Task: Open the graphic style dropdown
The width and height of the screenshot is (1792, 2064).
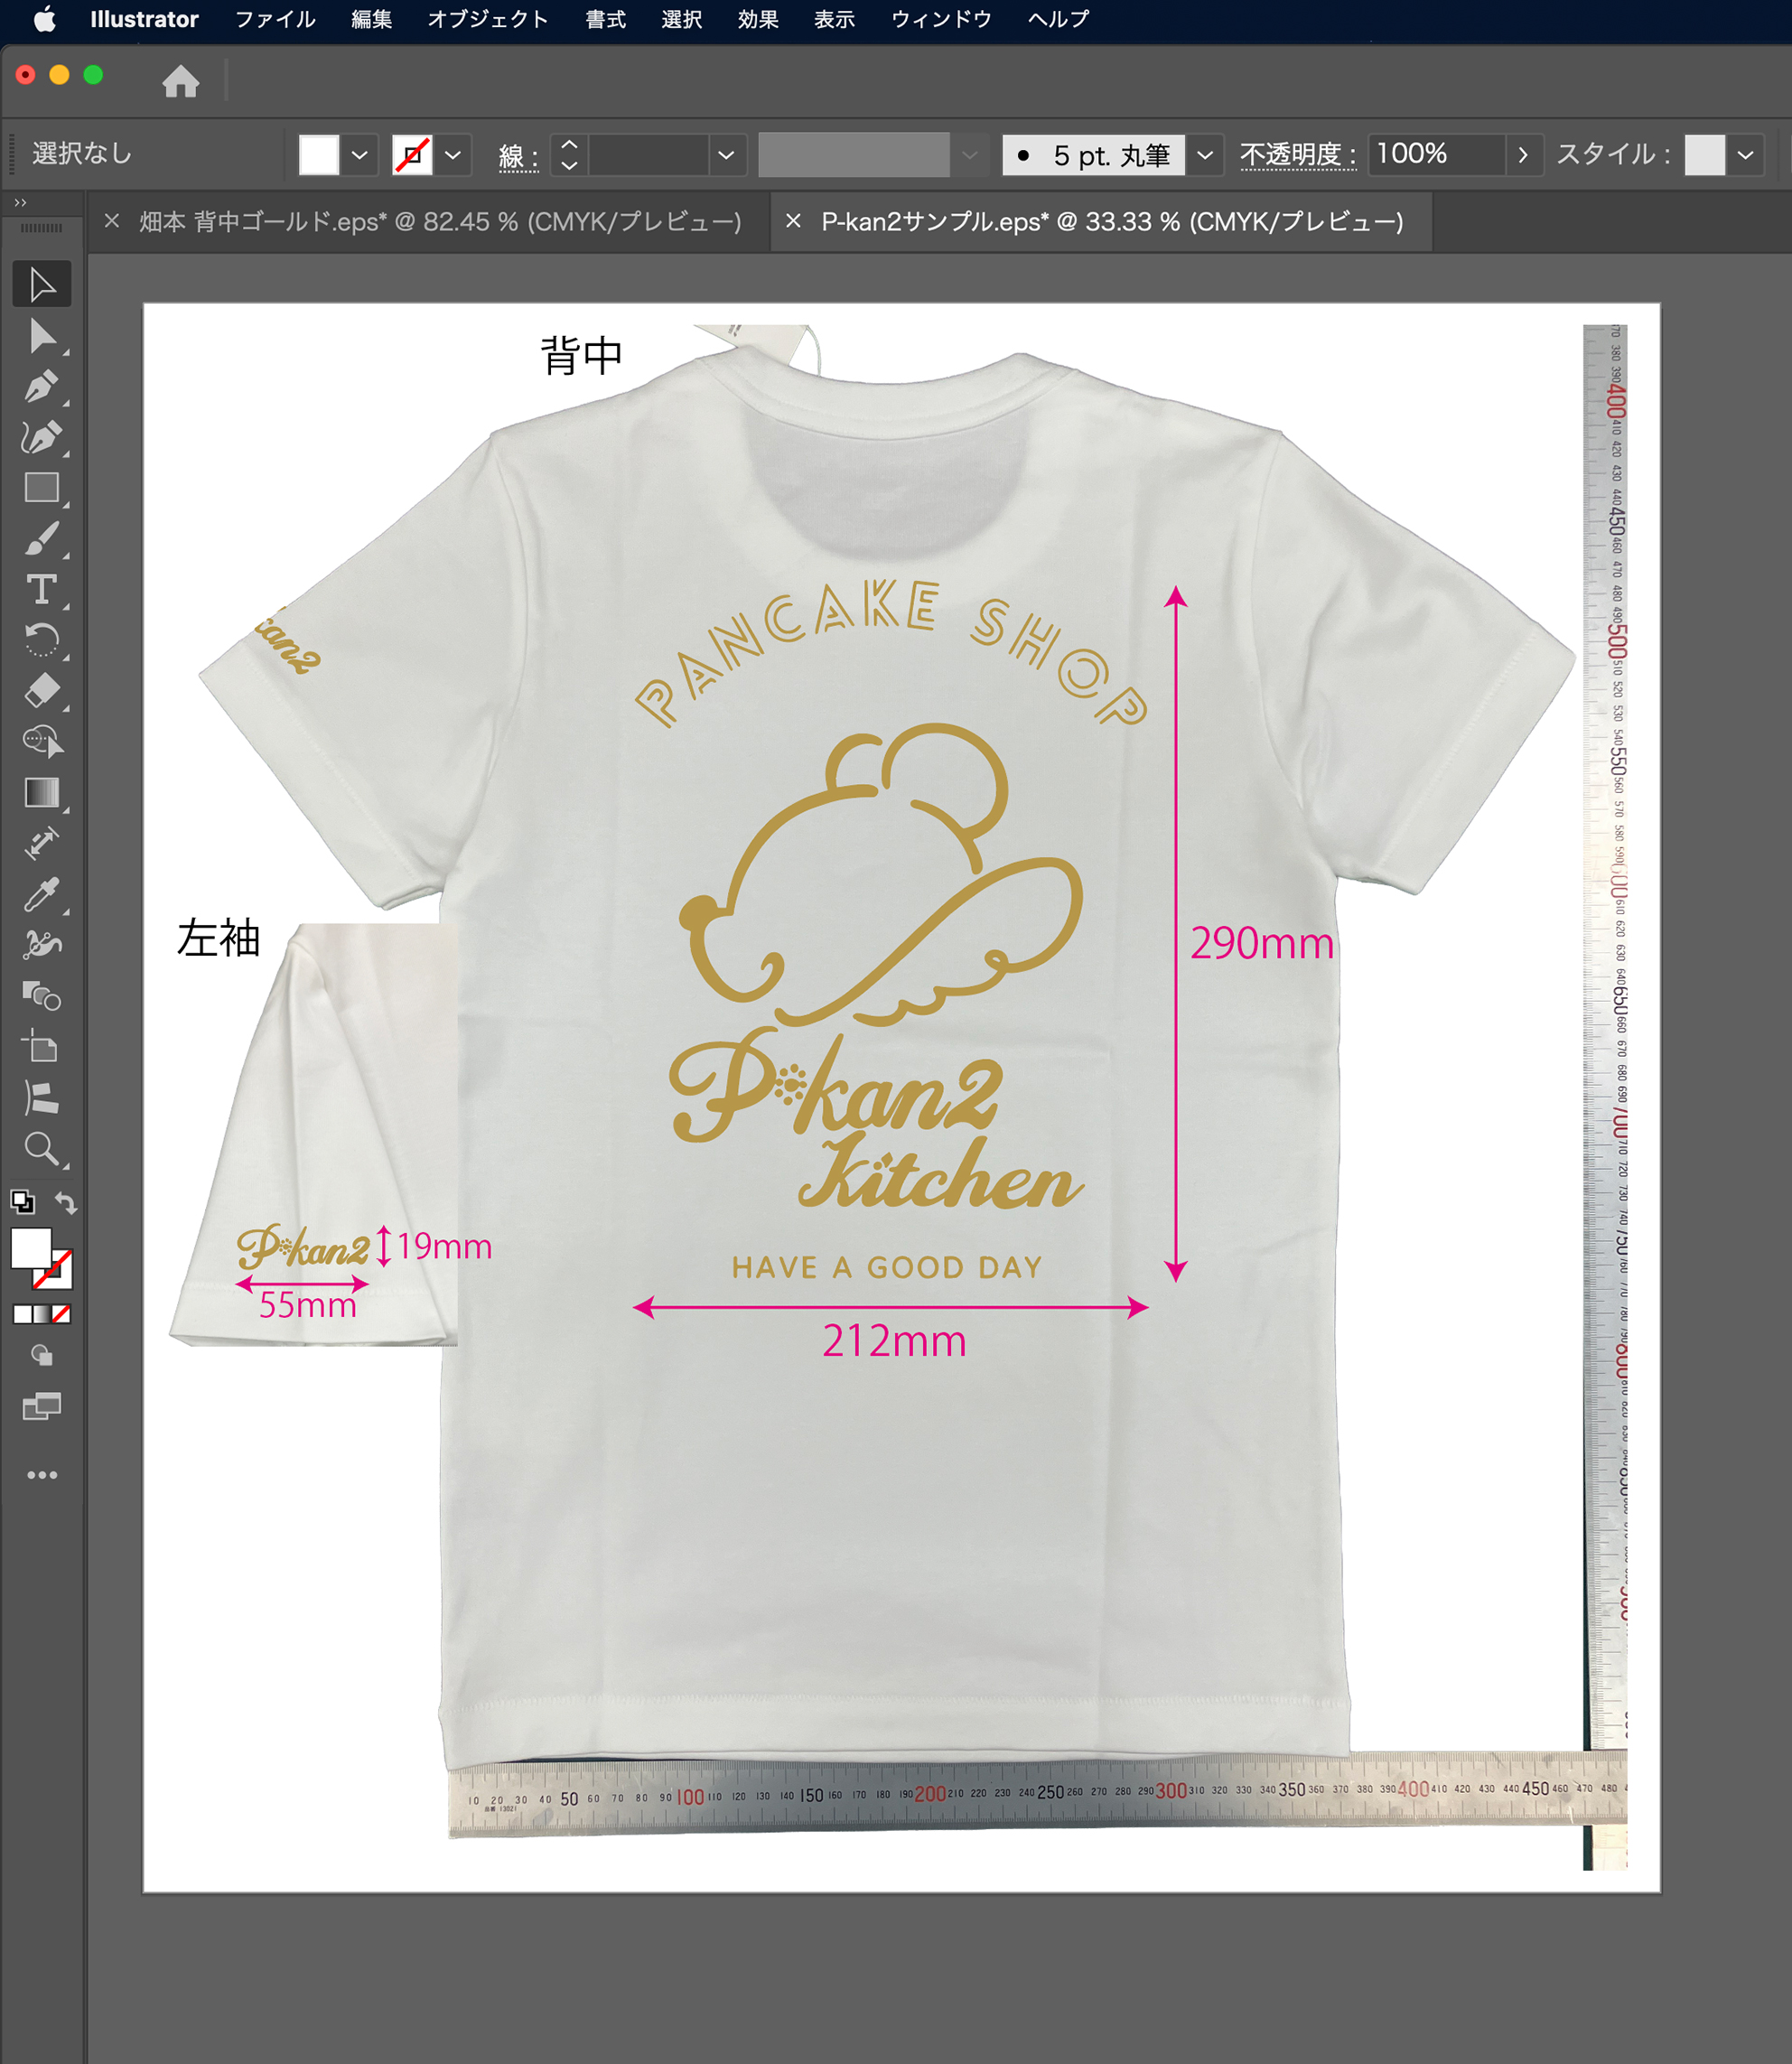Action: pyautogui.click(x=1746, y=155)
